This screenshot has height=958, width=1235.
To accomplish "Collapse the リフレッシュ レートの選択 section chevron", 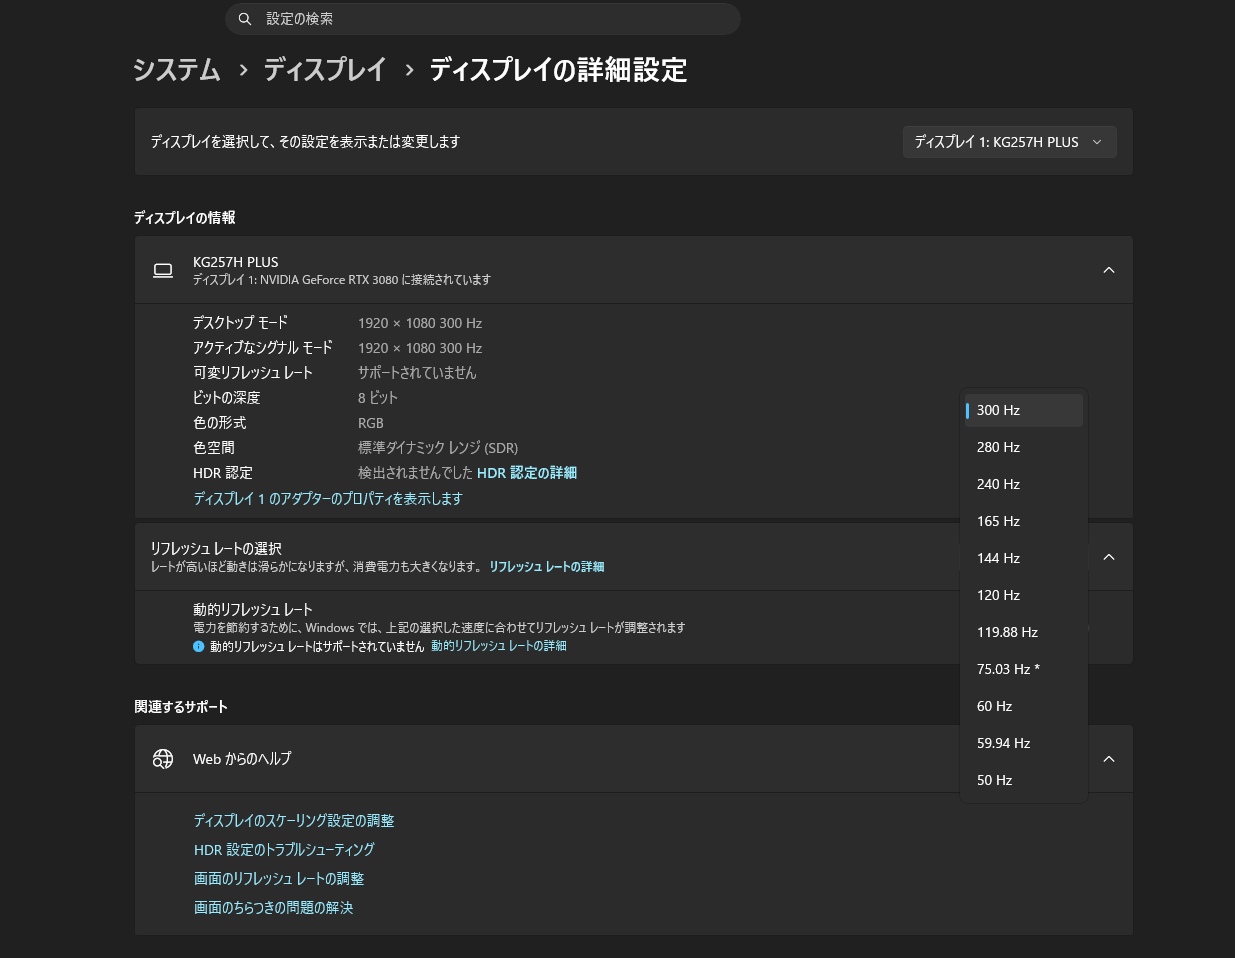I will click(x=1109, y=557).
